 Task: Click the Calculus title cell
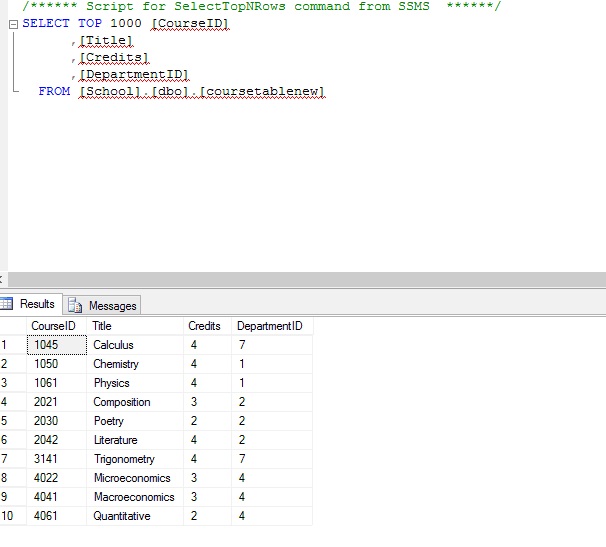pyautogui.click(x=135, y=345)
